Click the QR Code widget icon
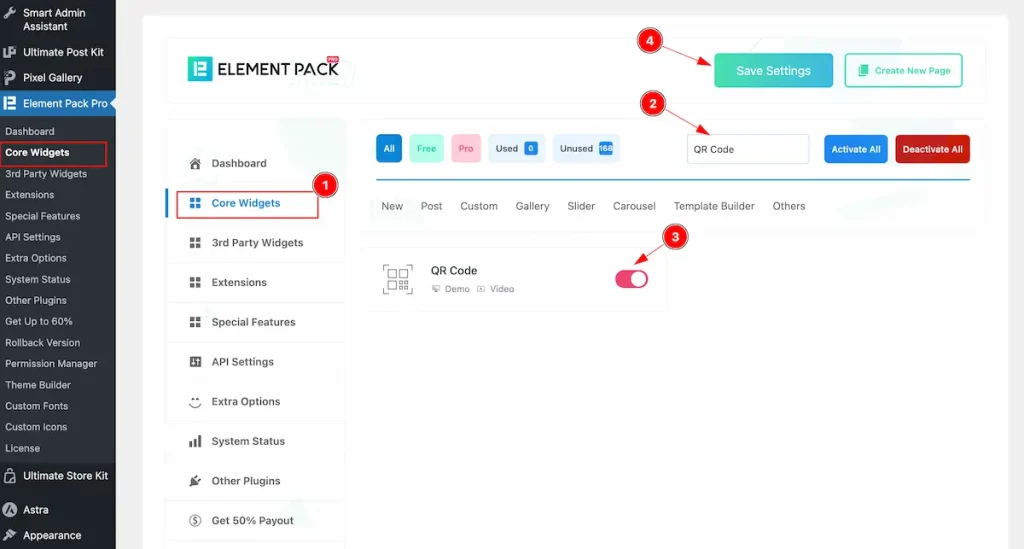Viewport: 1024px width, 549px height. click(397, 279)
